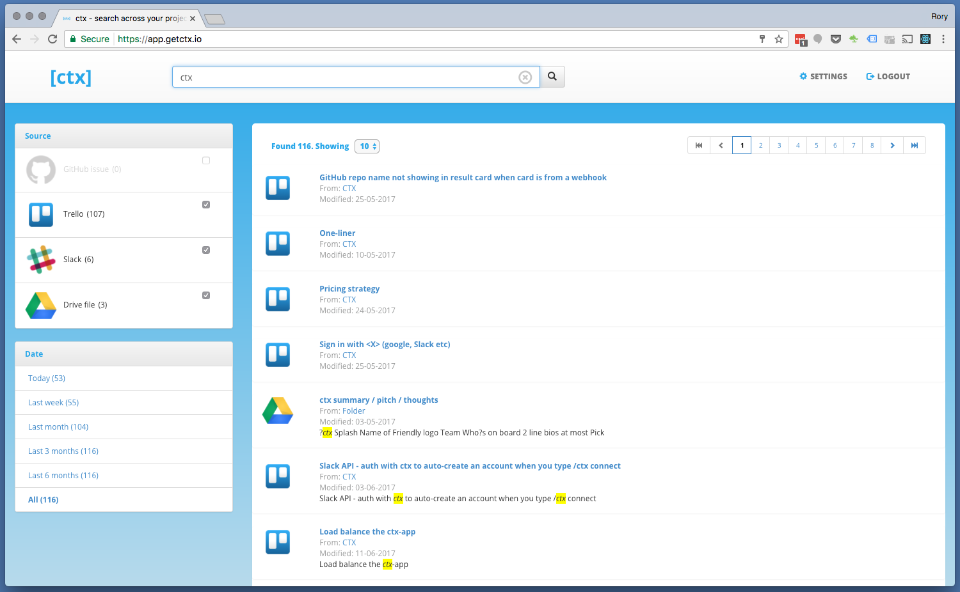
Task: Go to first page of results
Action: click(x=699, y=146)
